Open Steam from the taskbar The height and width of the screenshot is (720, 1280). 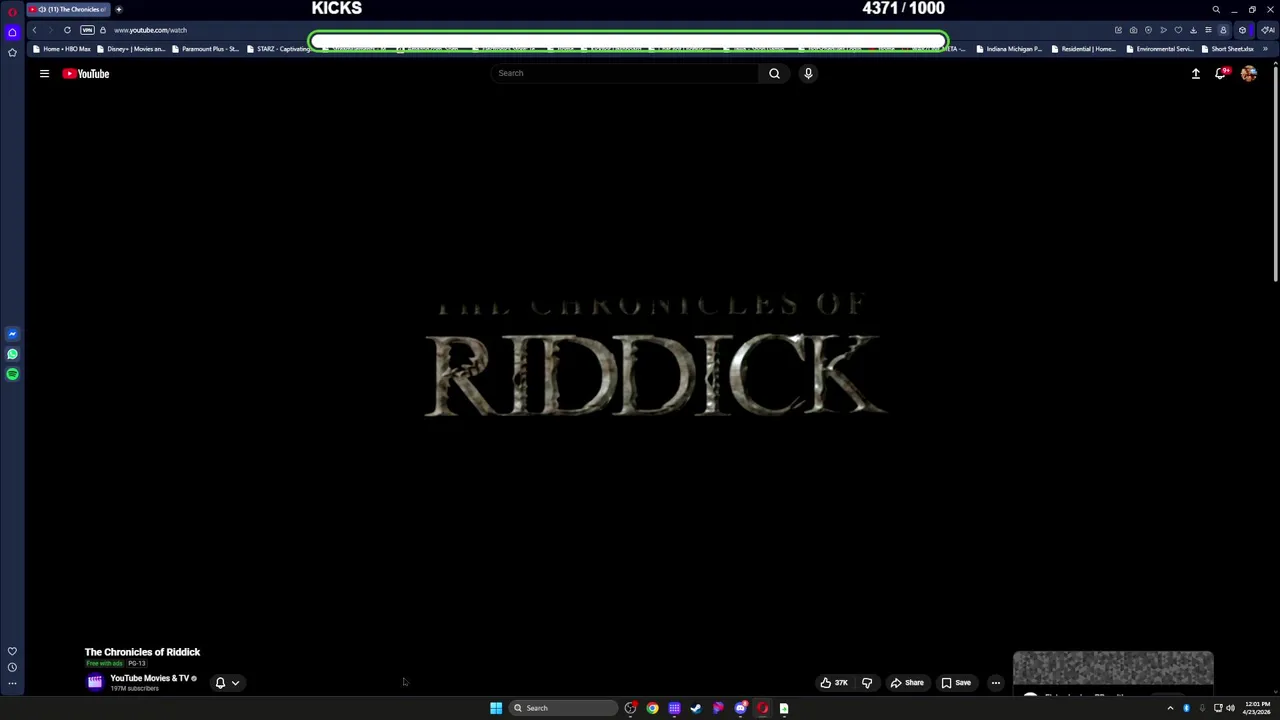pyautogui.click(x=696, y=708)
